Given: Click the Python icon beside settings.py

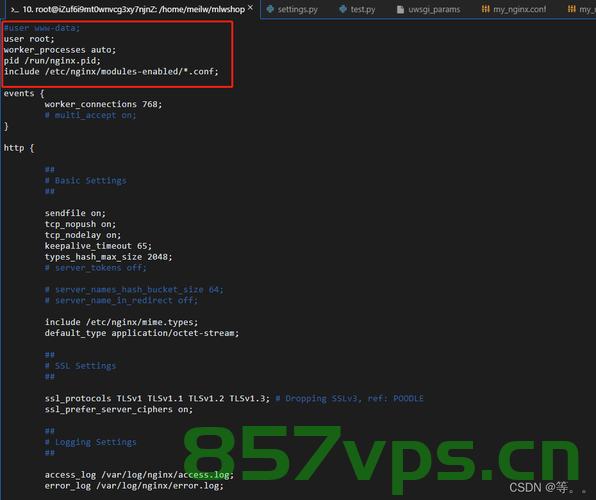Looking at the screenshot, I should 270,9.
